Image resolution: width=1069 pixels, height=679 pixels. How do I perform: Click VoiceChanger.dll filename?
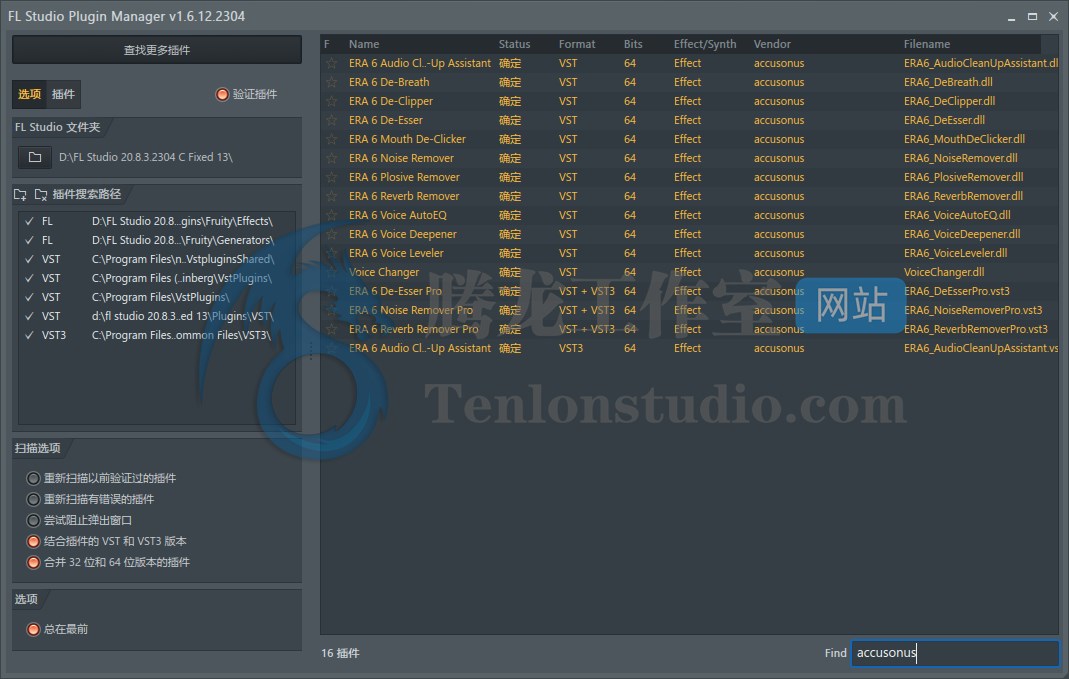[944, 273]
